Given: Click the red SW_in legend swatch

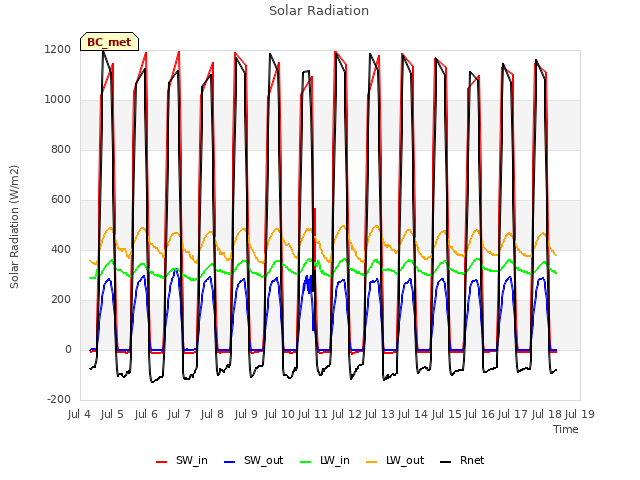Looking at the screenshot, I should (x=162, y=462).
